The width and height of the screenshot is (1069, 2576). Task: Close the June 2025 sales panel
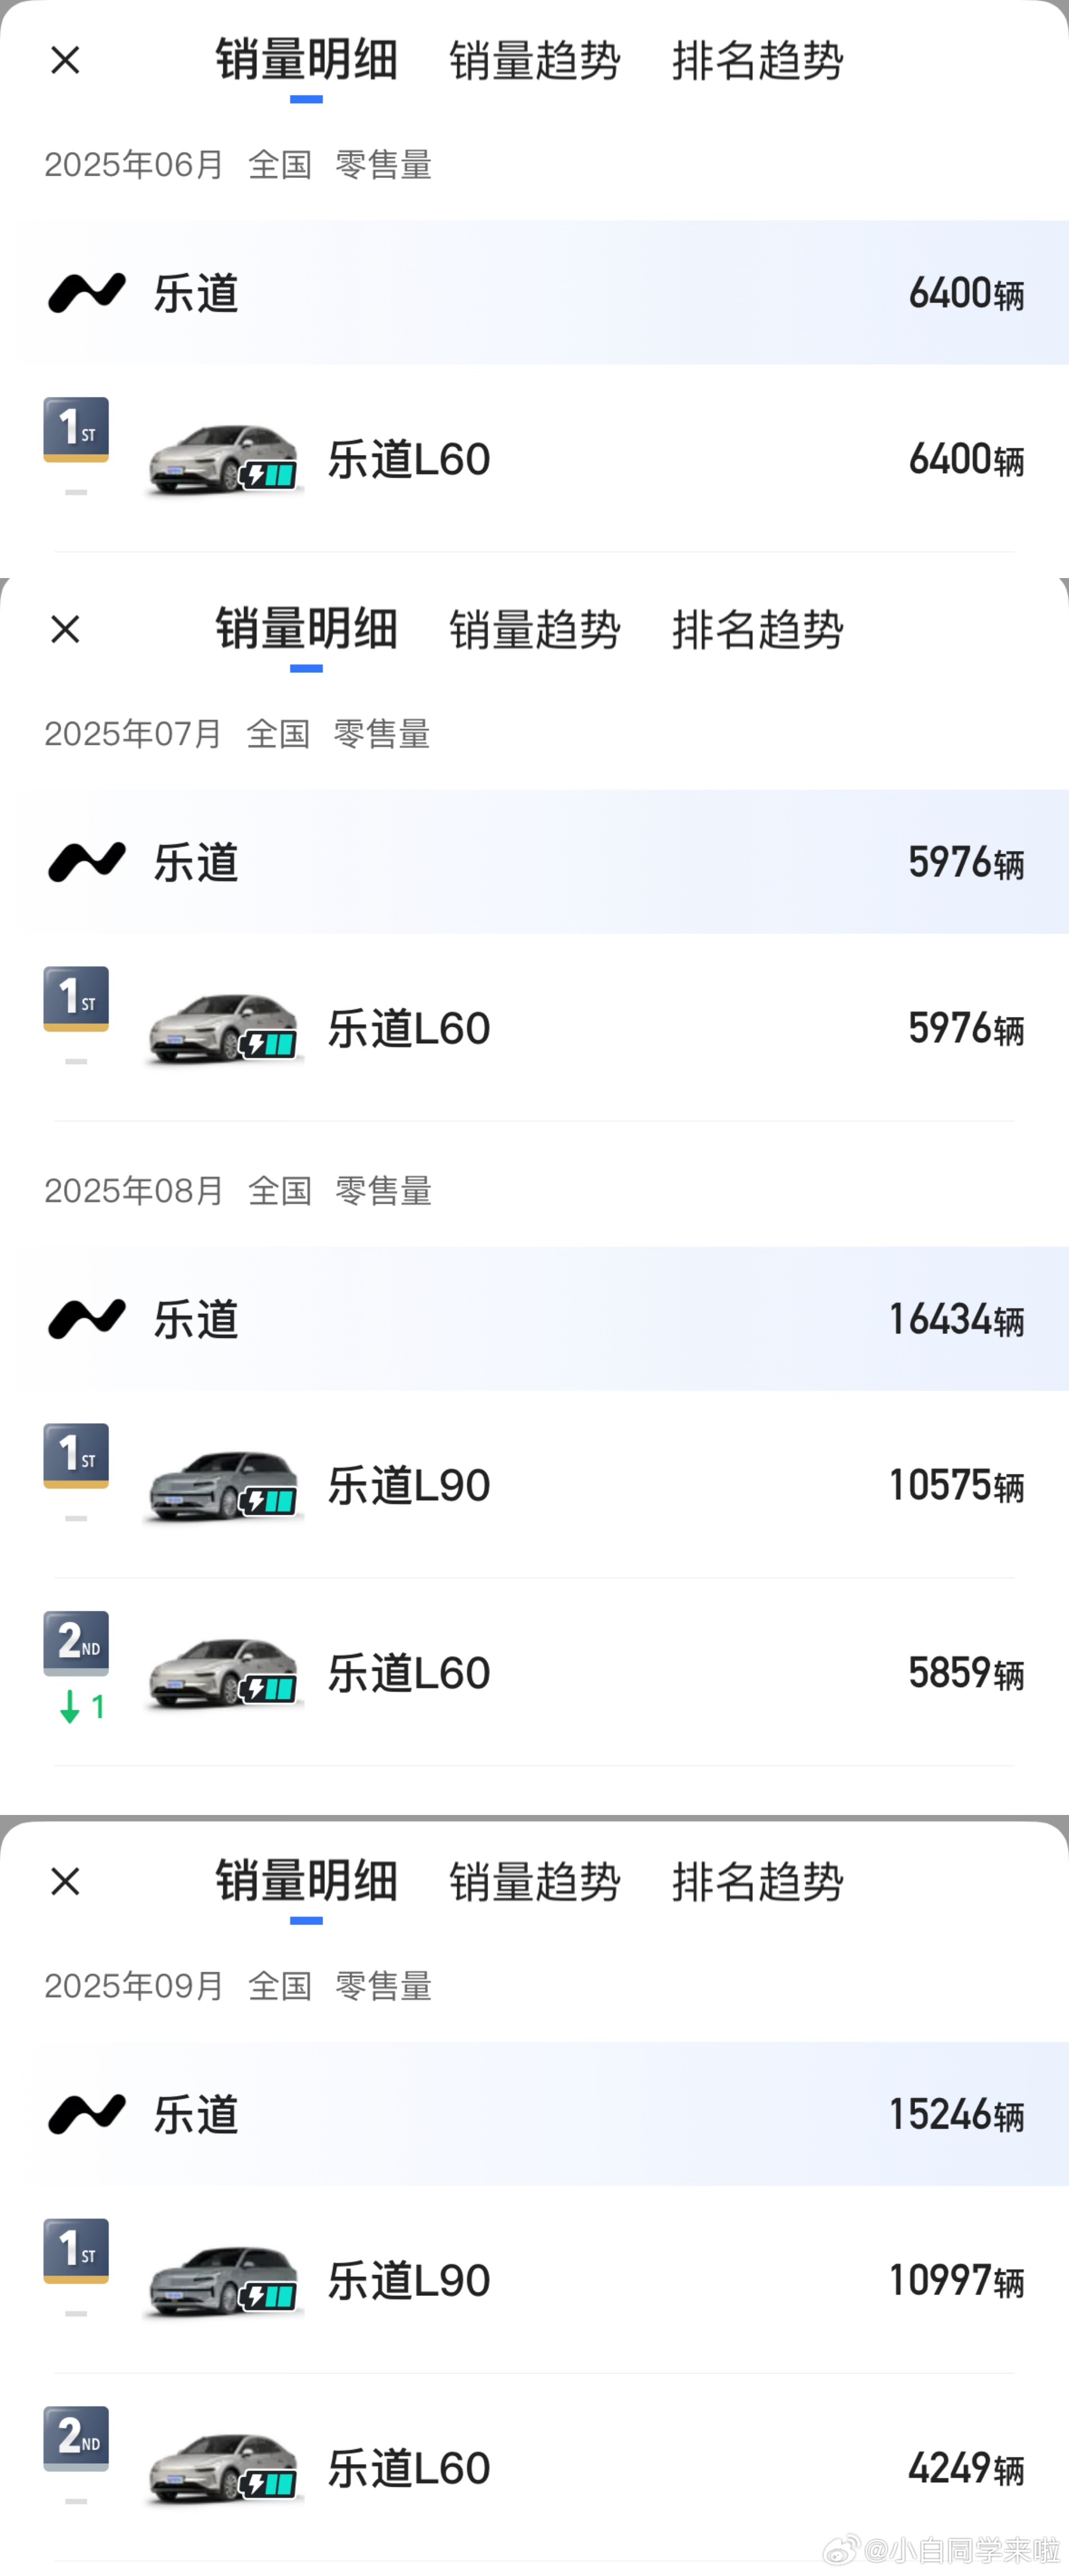coord(65,60)
